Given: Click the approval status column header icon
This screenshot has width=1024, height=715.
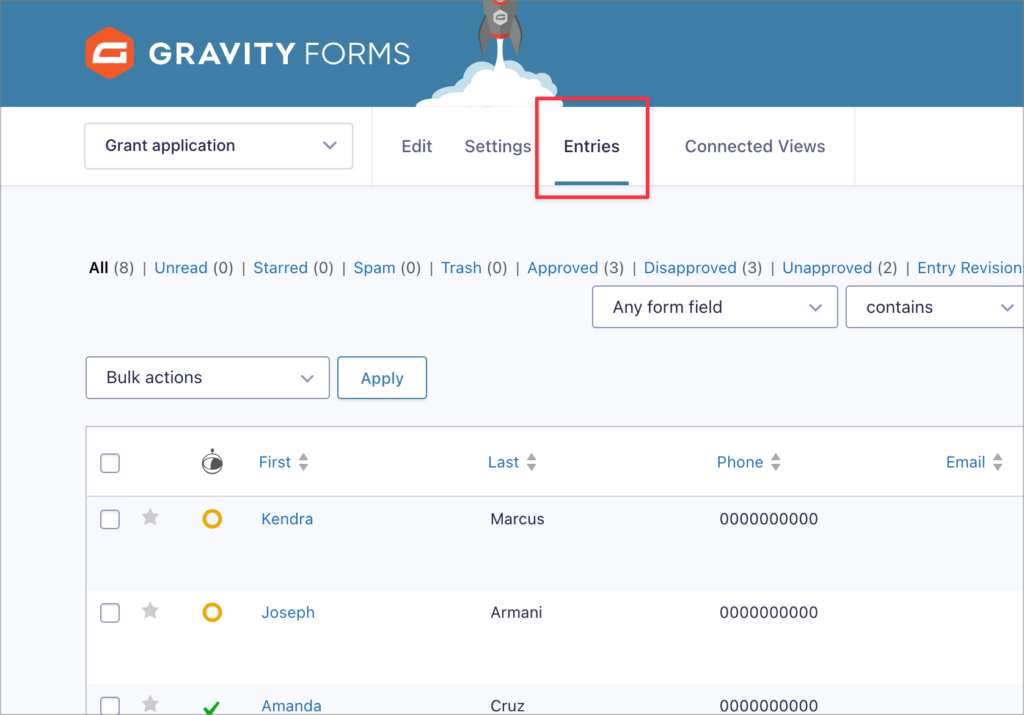Looking at the screenshot, I should coord(212,462).
